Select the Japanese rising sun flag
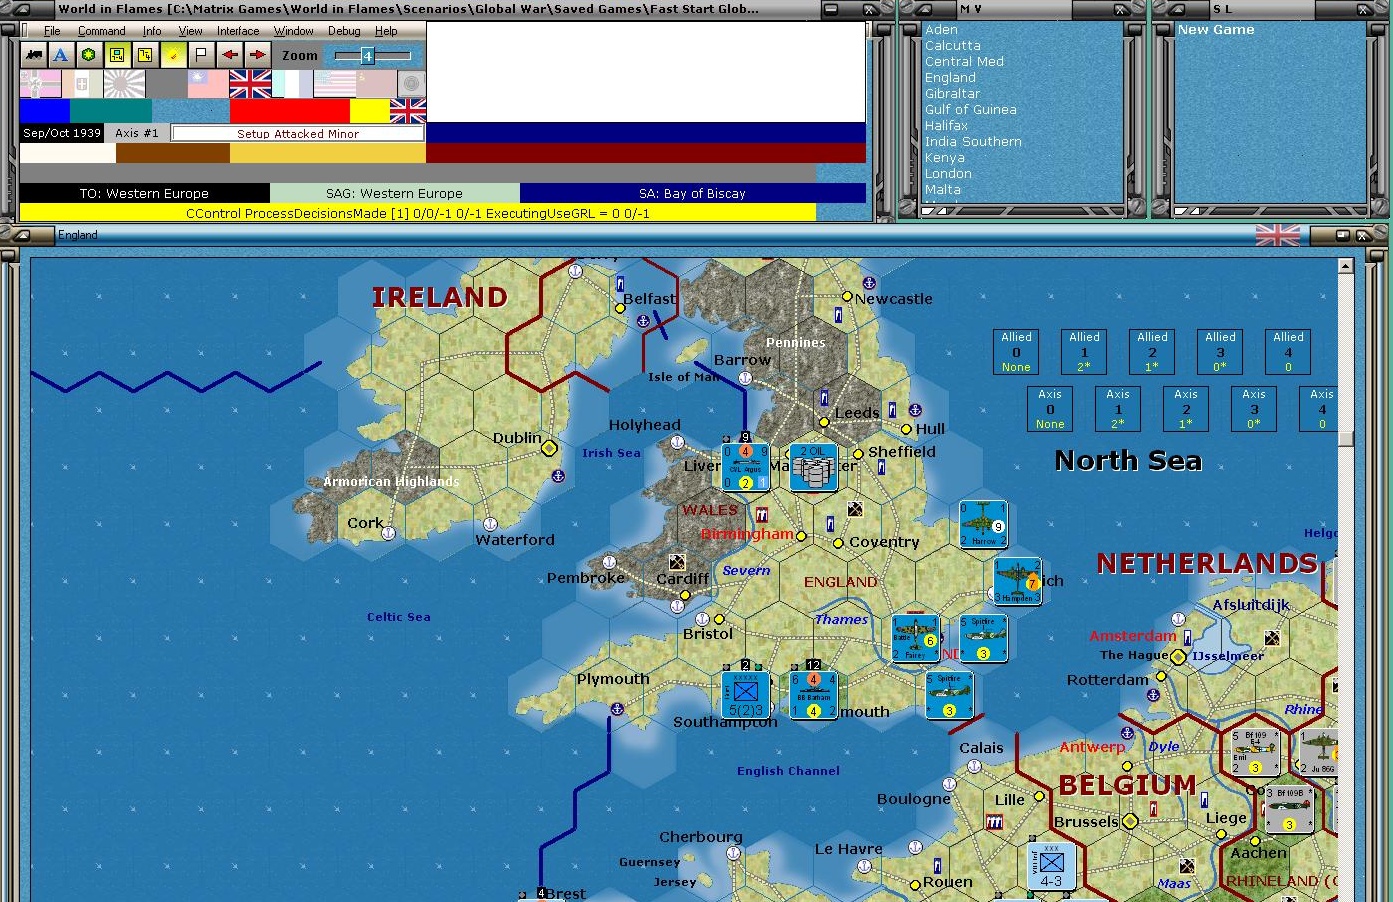 (124, 84)
